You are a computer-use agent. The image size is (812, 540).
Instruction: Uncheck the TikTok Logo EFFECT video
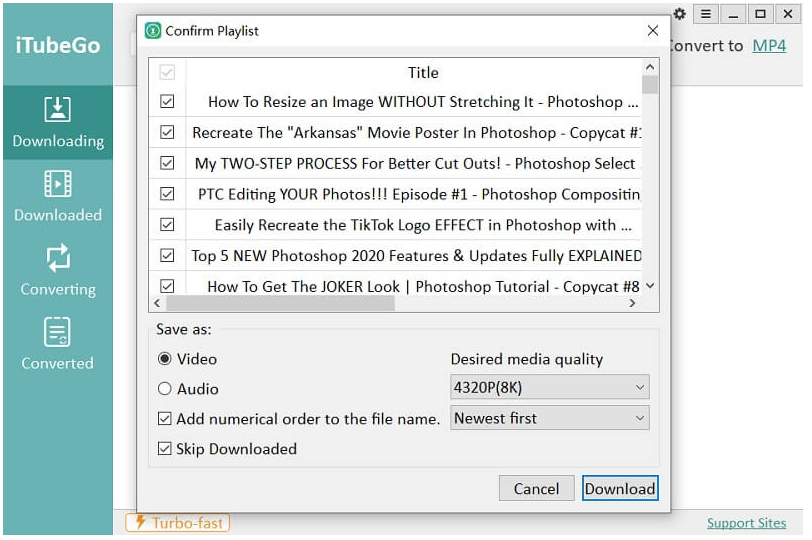pyautogui.click(x=167, y=225)
